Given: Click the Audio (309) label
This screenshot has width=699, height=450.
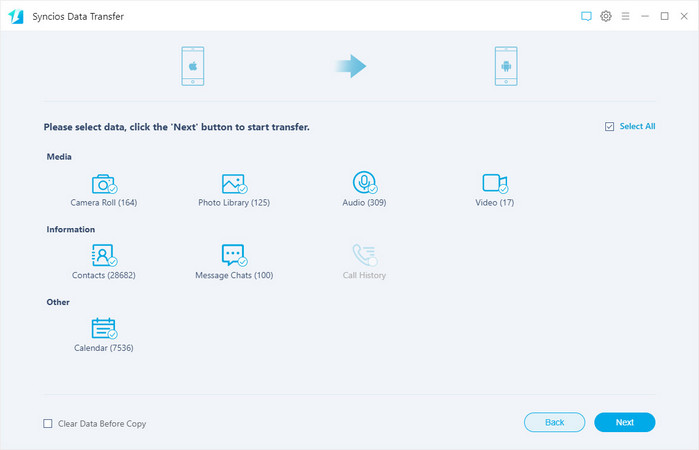Looking at the screenshot, I should point(364,202).
